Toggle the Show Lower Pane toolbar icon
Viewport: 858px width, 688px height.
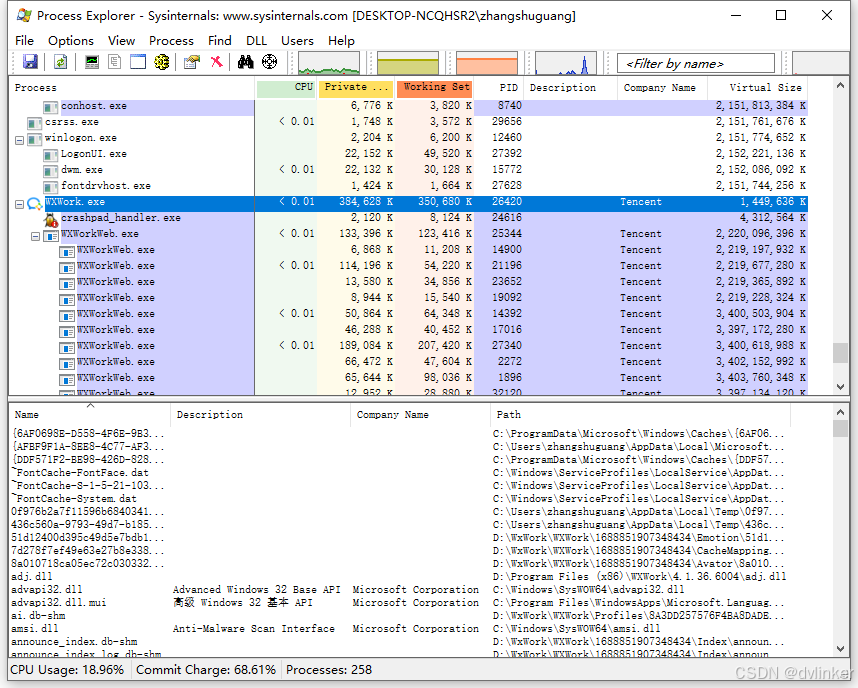coord(138,62)
